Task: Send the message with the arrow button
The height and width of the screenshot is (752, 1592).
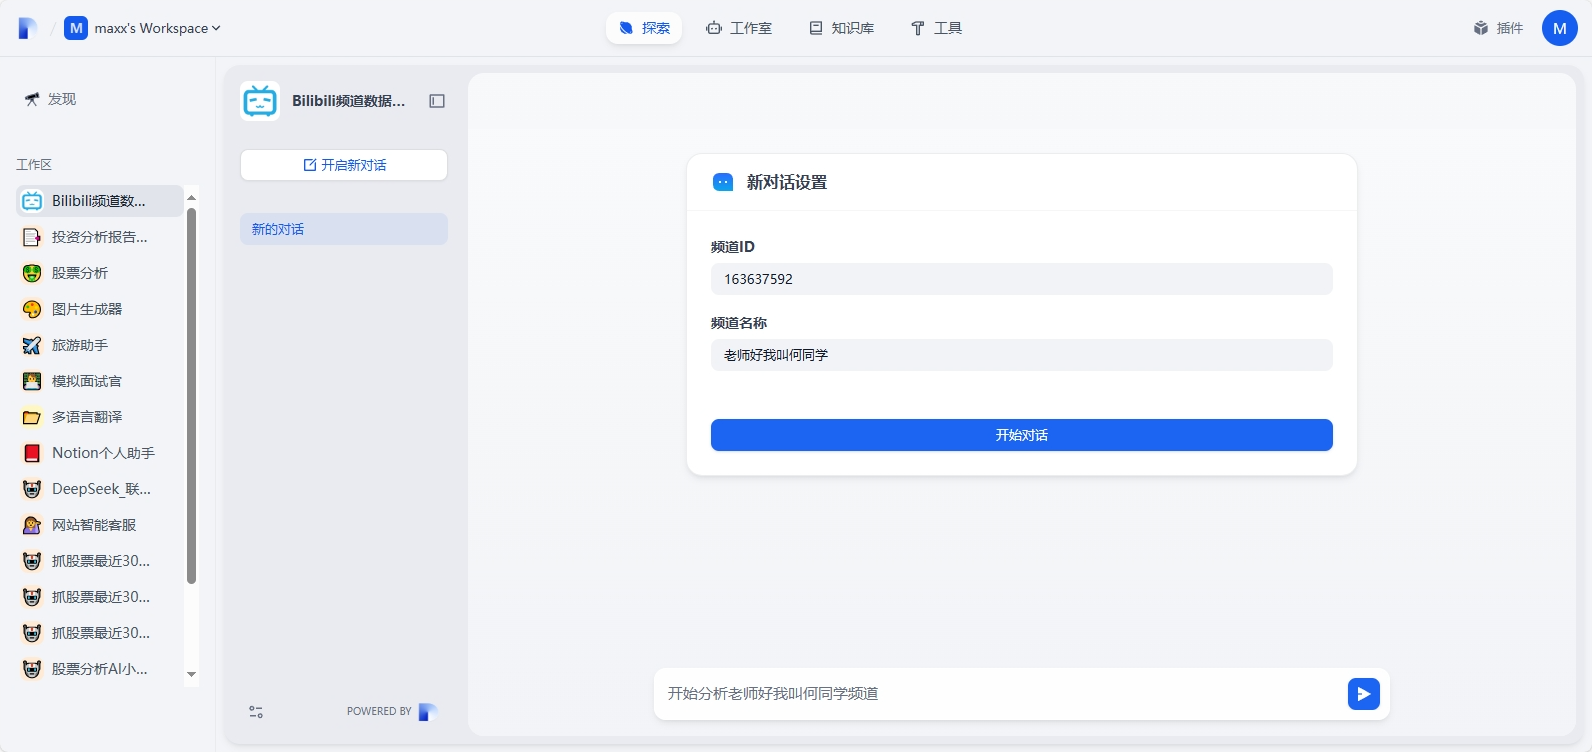Action: (1364, 694)
